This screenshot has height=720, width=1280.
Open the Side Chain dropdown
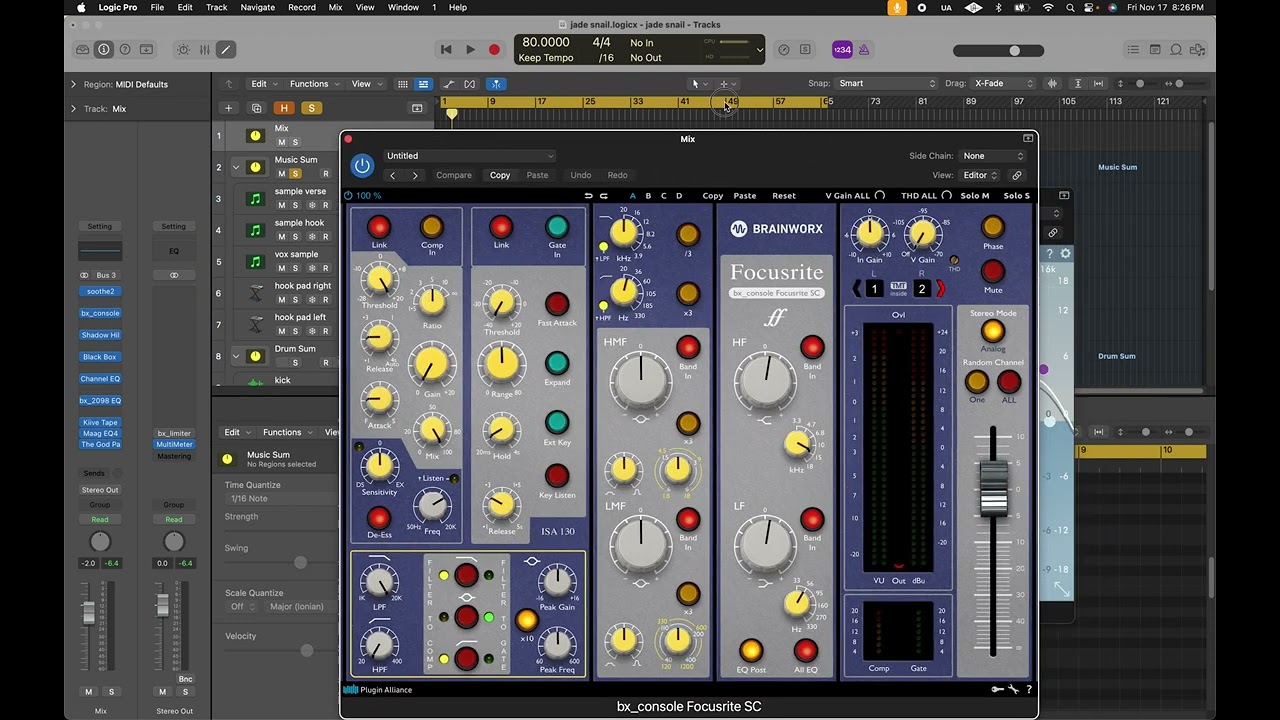[x=993, y=156]
